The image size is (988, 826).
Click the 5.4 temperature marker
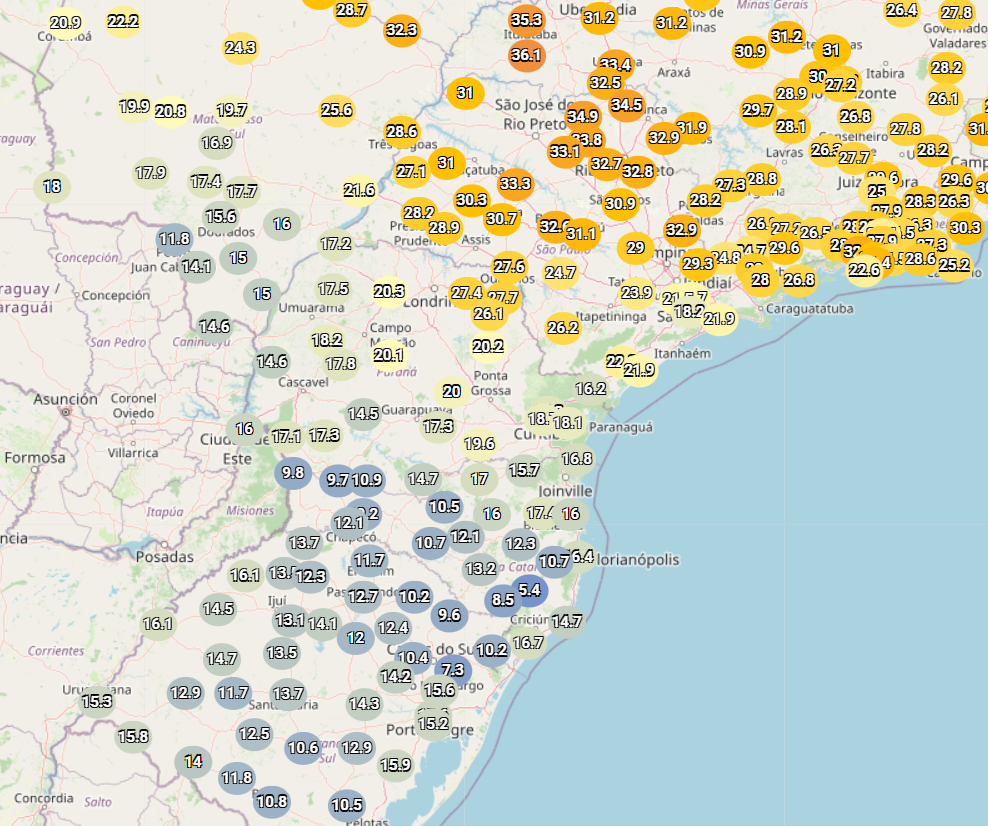tap(529, 590)
